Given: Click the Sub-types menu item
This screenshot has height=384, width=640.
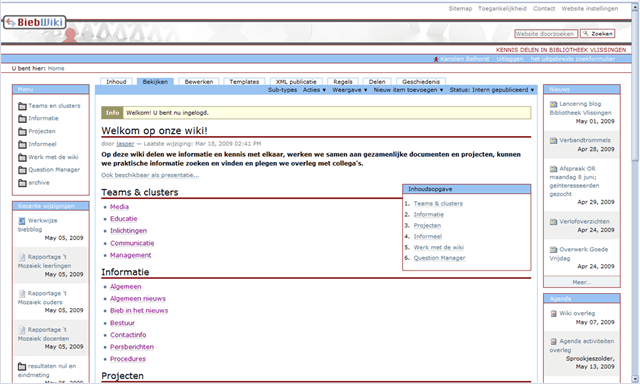Looking at the screenshot, I should pyautogui.click(x=282, y=90).
